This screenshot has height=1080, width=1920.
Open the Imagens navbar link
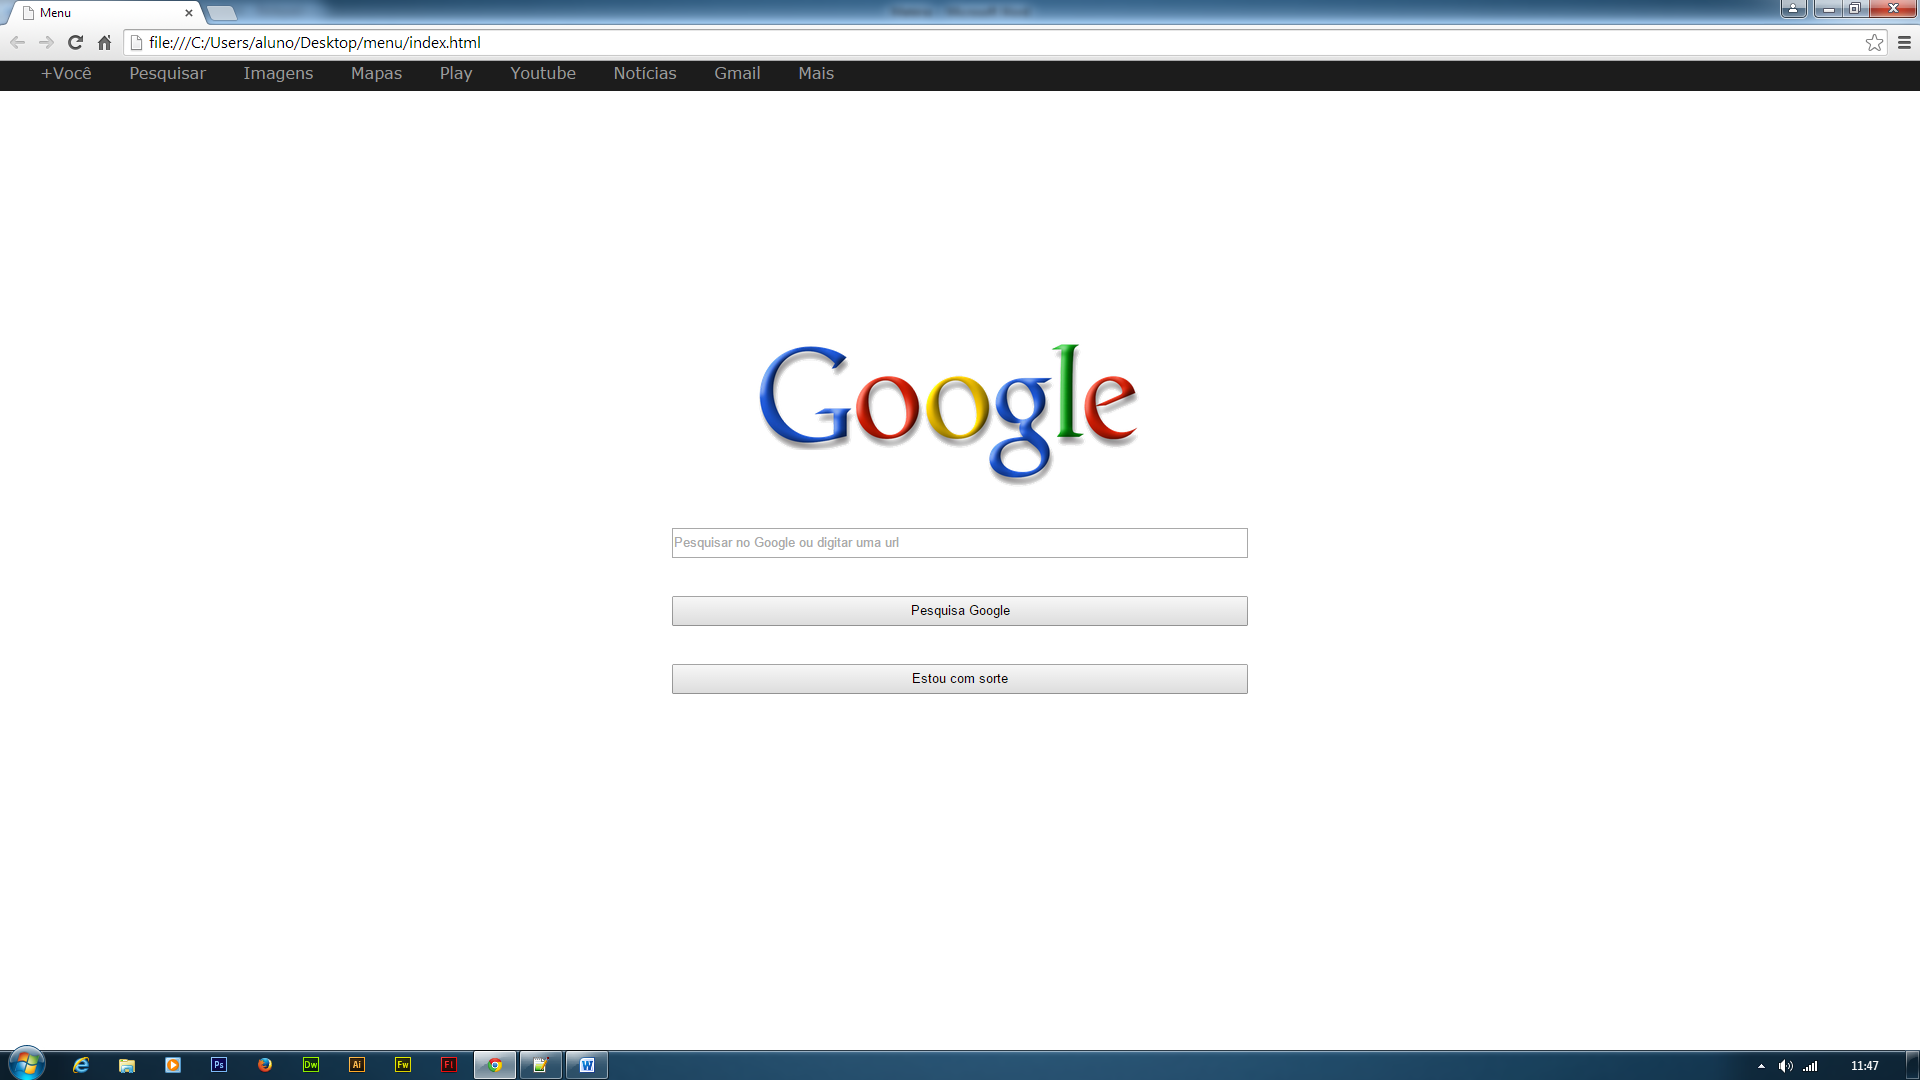278,73
